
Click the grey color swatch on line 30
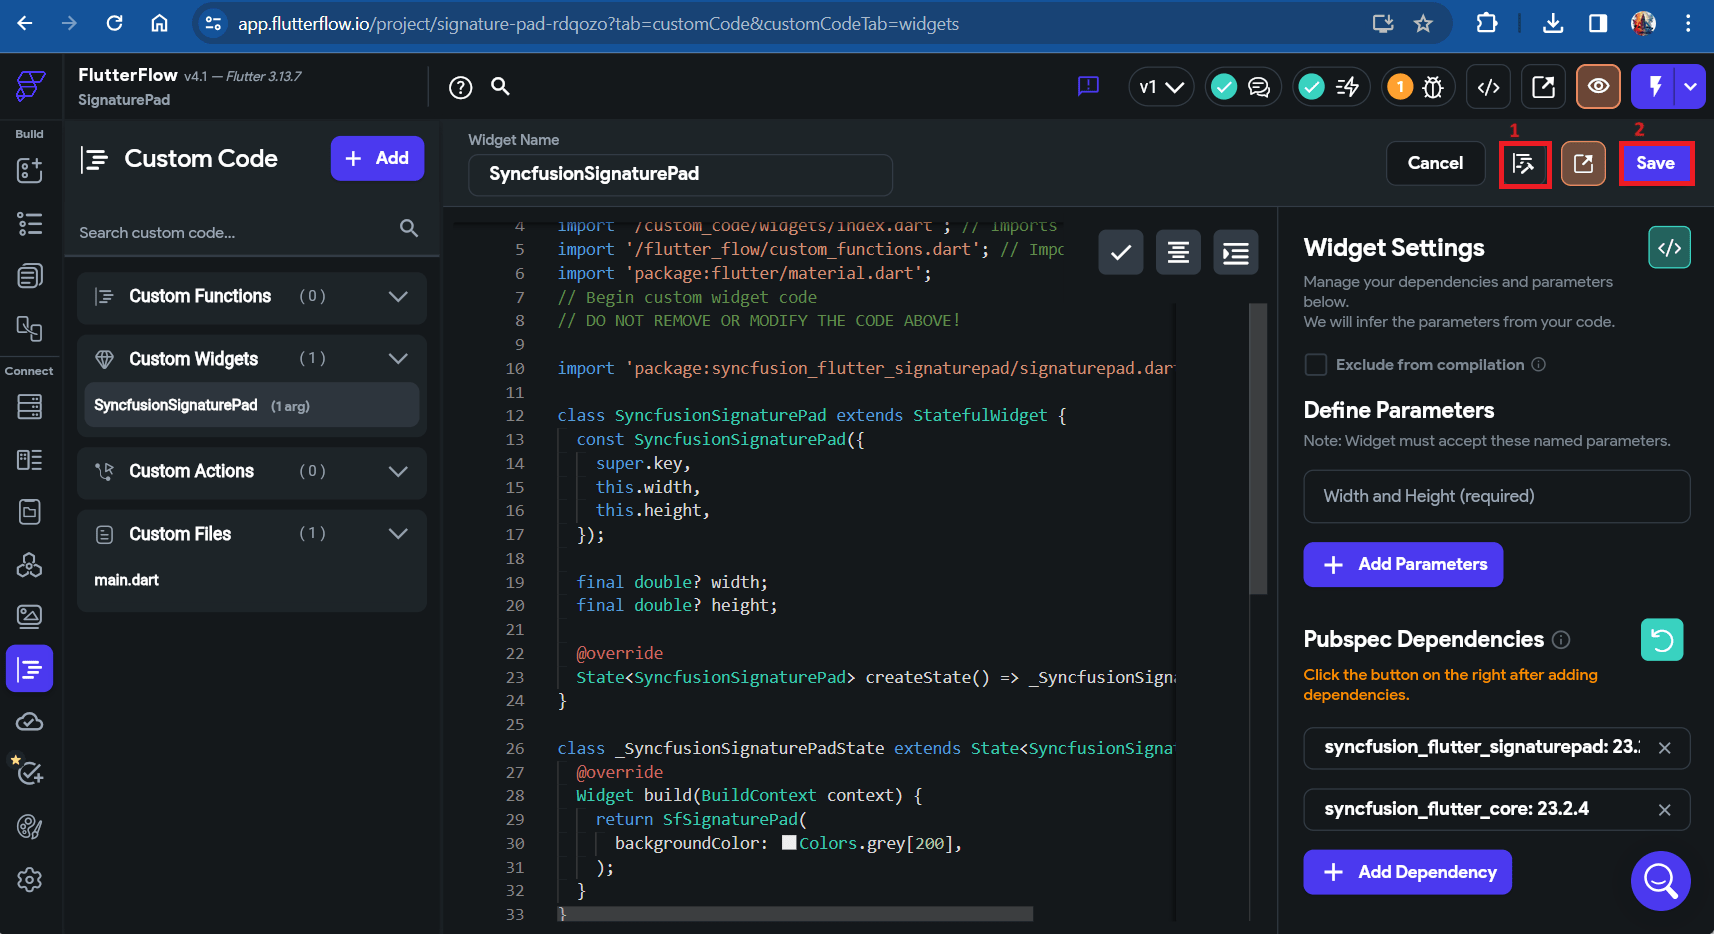tap(789, 843)
